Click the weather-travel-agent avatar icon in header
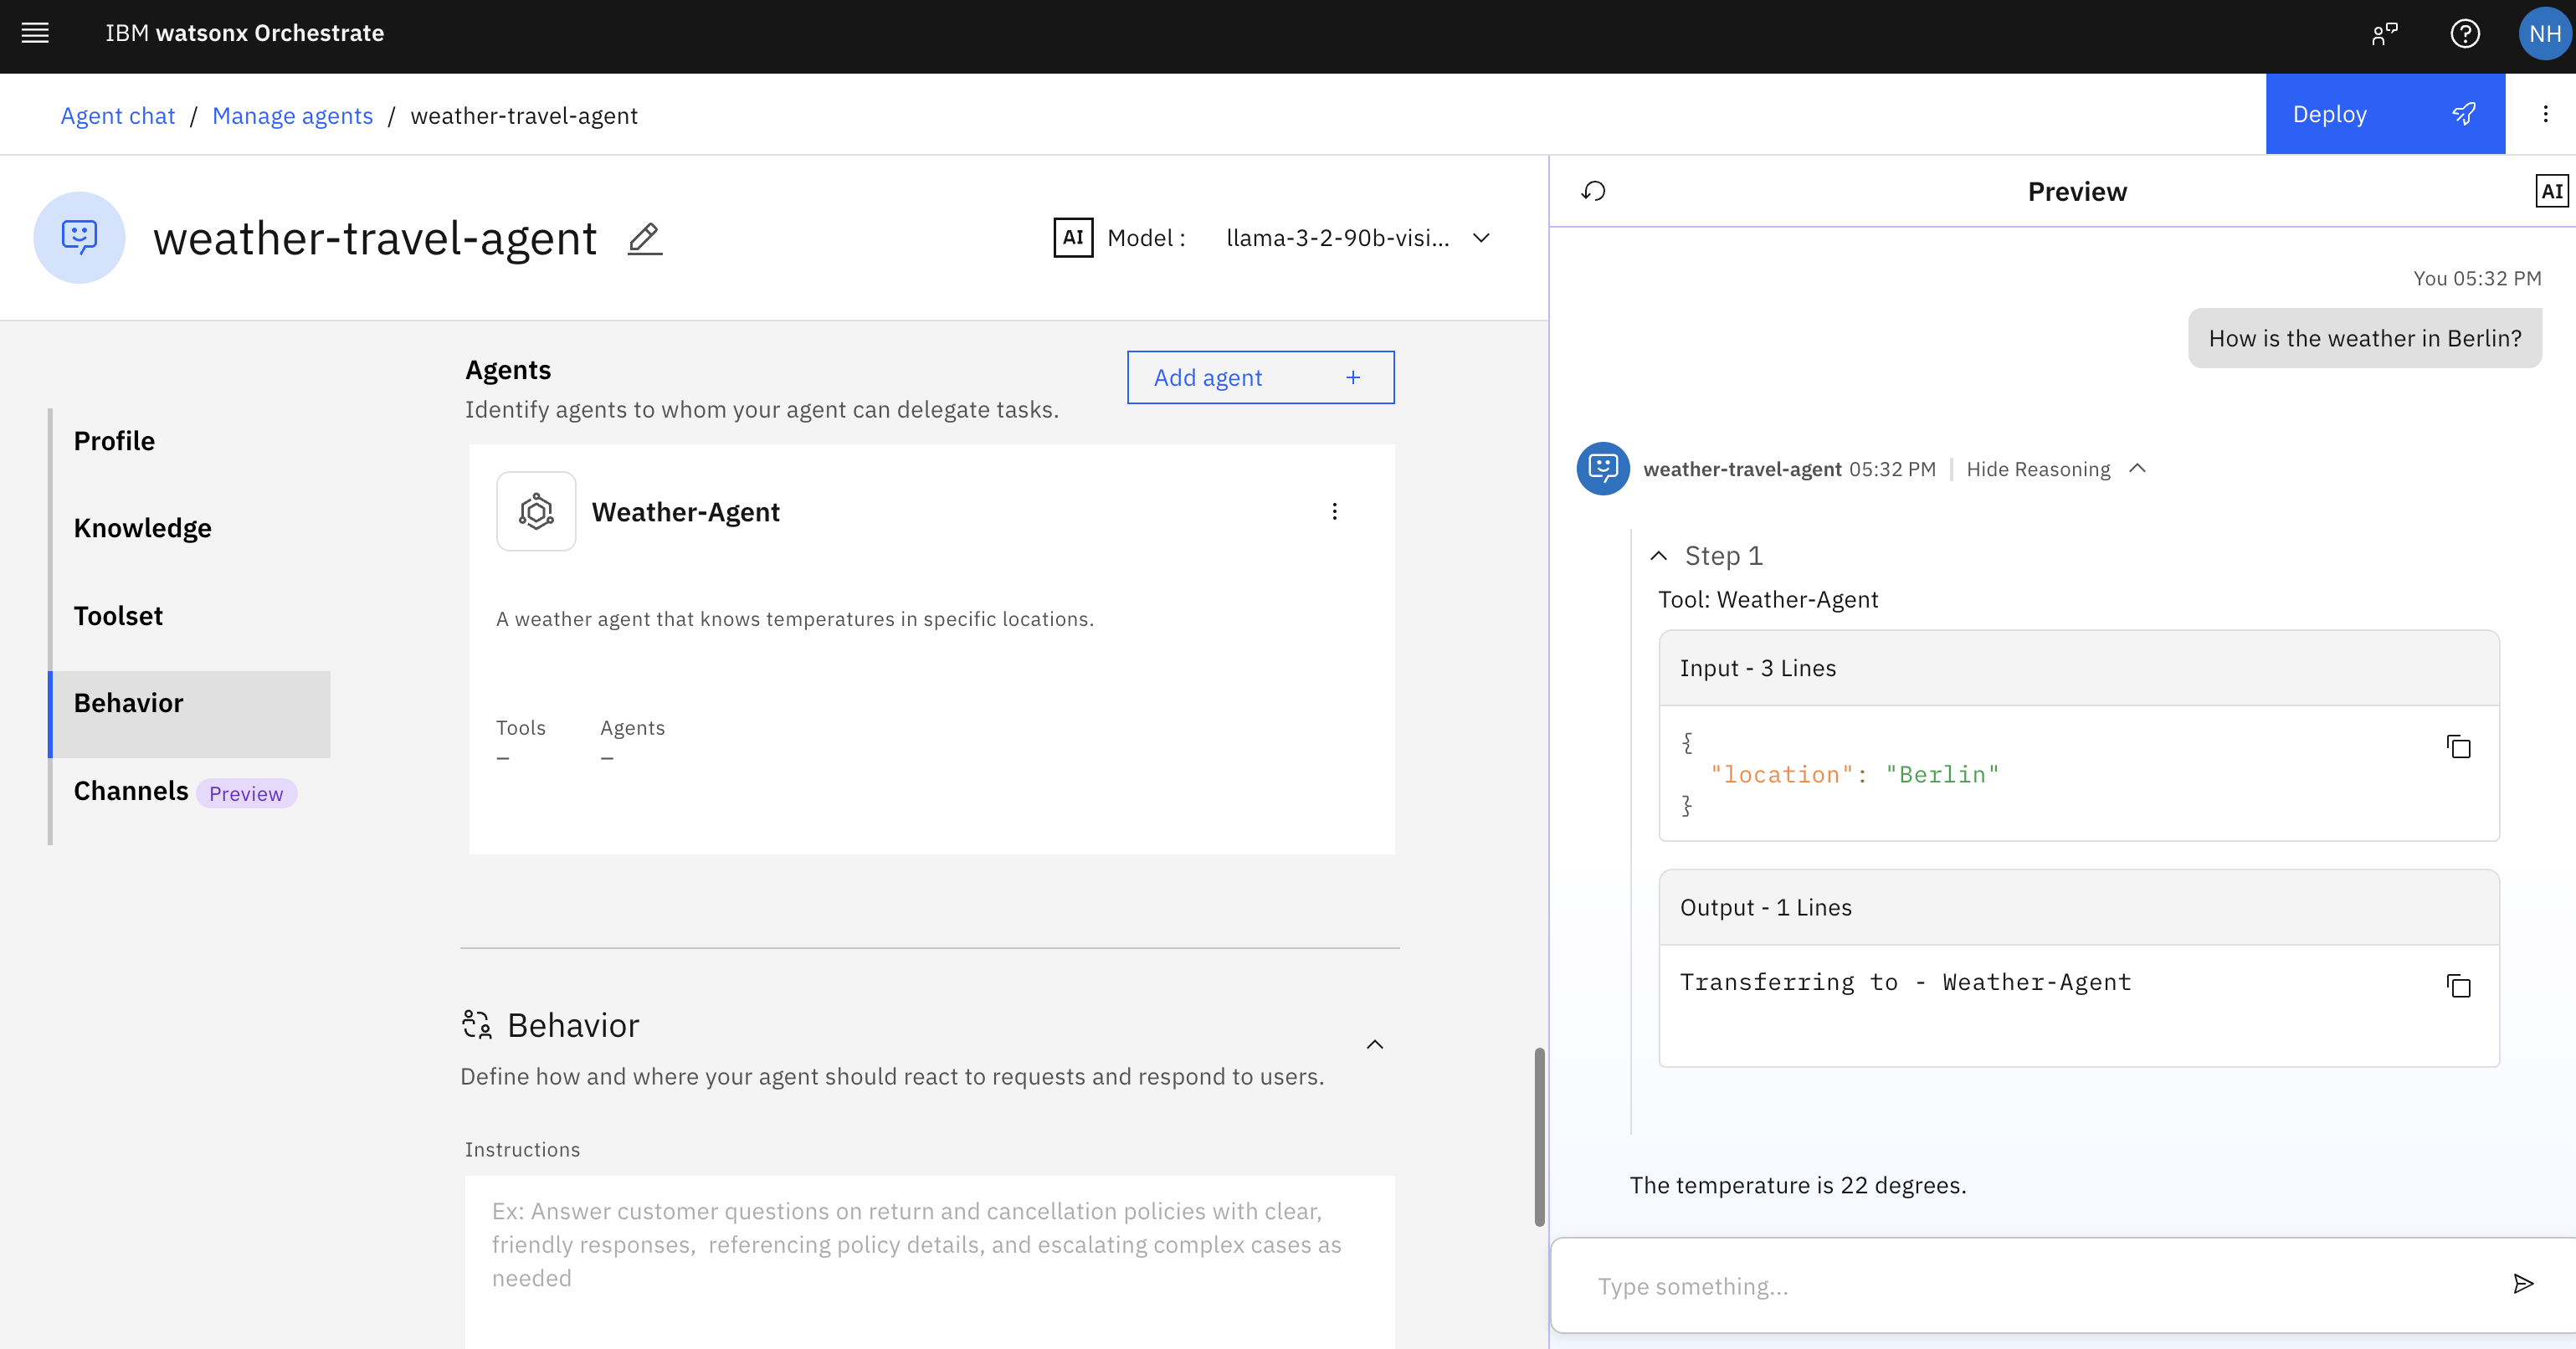 coord(79,238)
